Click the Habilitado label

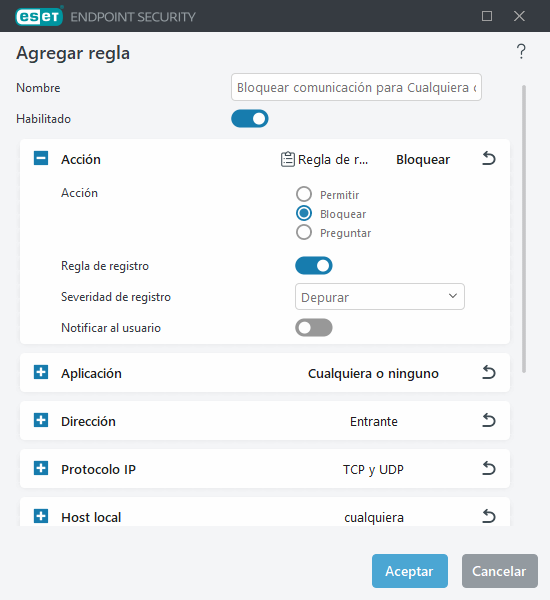43,119
